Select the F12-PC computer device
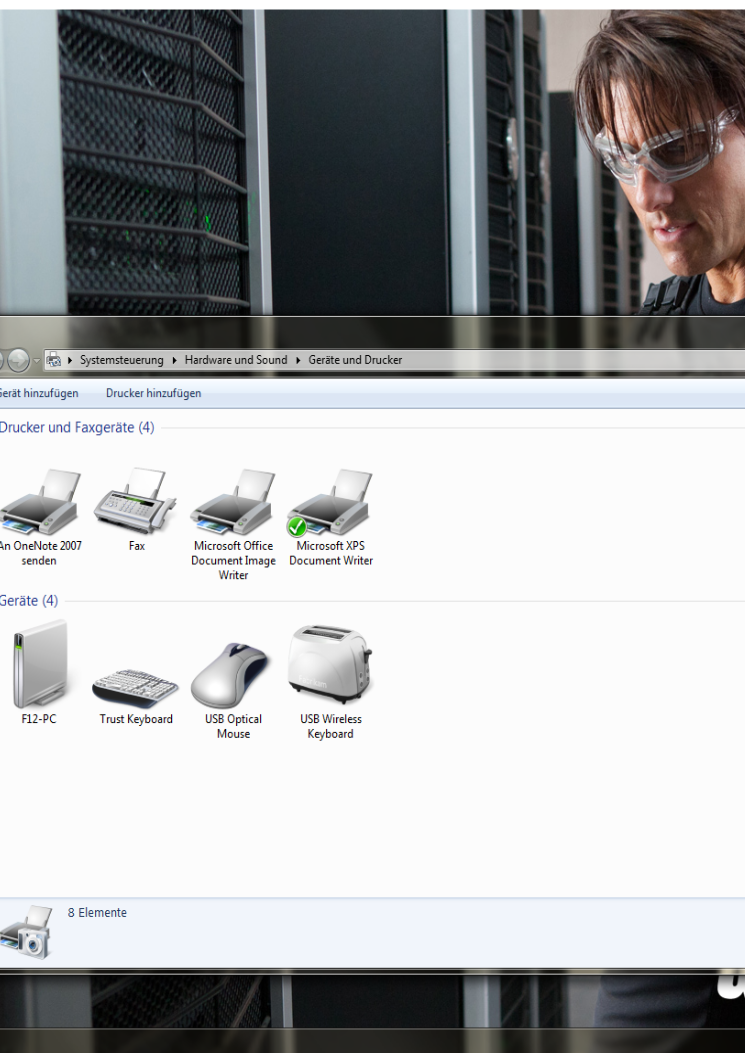The height and width of the screenshot is (1053, 745). point(39,666)
